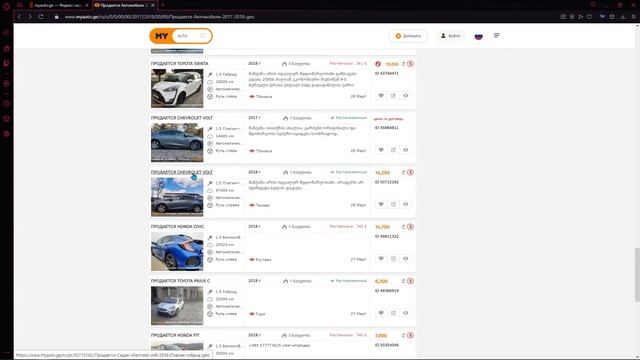Open 2017 Продается Chevrolet Volt title
This screenshot has width=640, height=360.
pos(182,118)
